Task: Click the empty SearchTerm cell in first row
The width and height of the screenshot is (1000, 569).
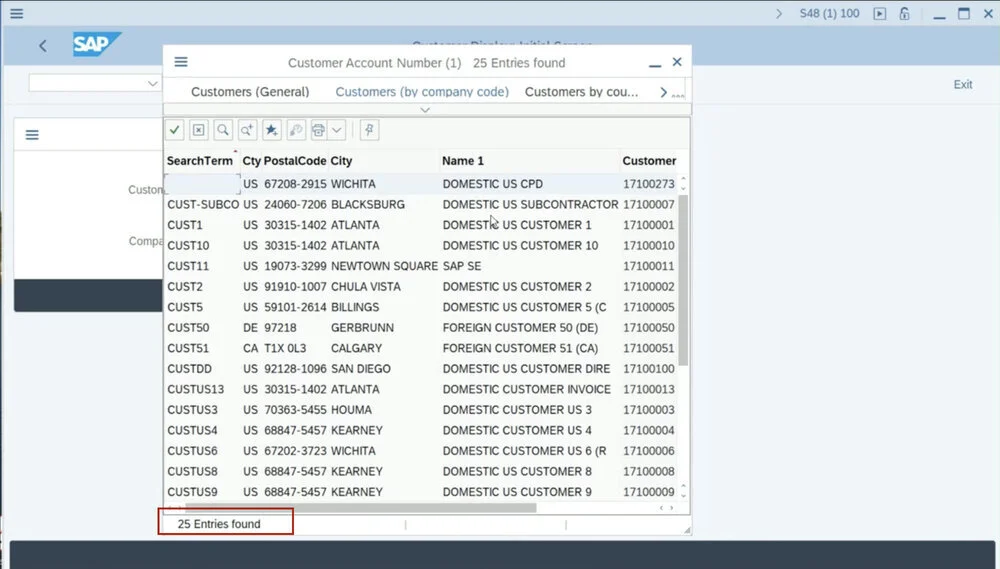Action: coord(202,184)
